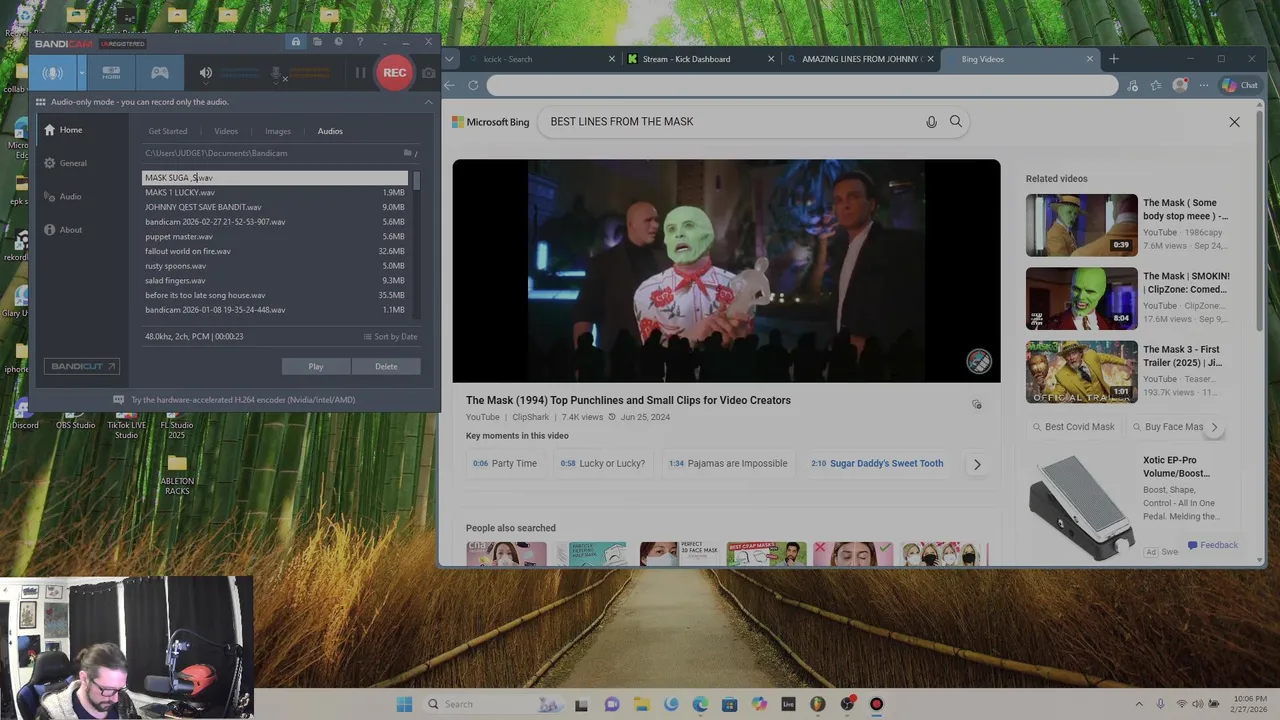This screenshot has width=1280, height=720.
Task: Open Bandicam help question mark icon
Action: pyautogui.click(x=360, y=42)
